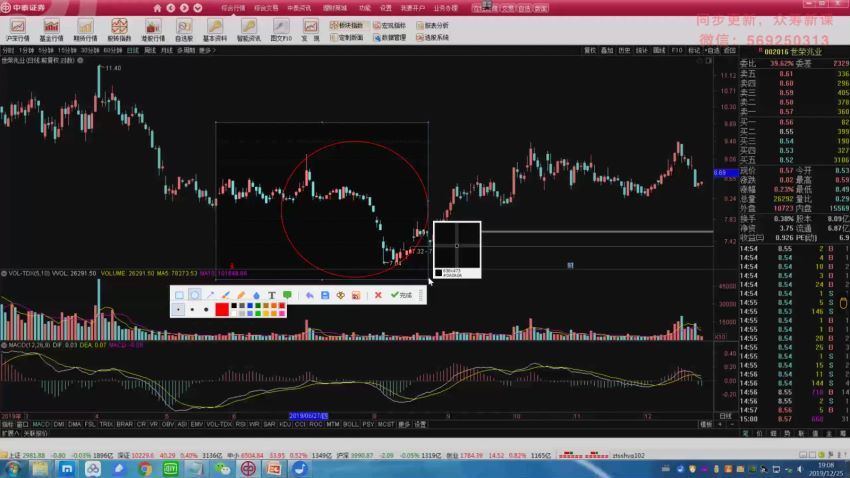This screenshot has width=850, height=478.
Task: Pick the dark green color swatch
Action: pos(258,306)
